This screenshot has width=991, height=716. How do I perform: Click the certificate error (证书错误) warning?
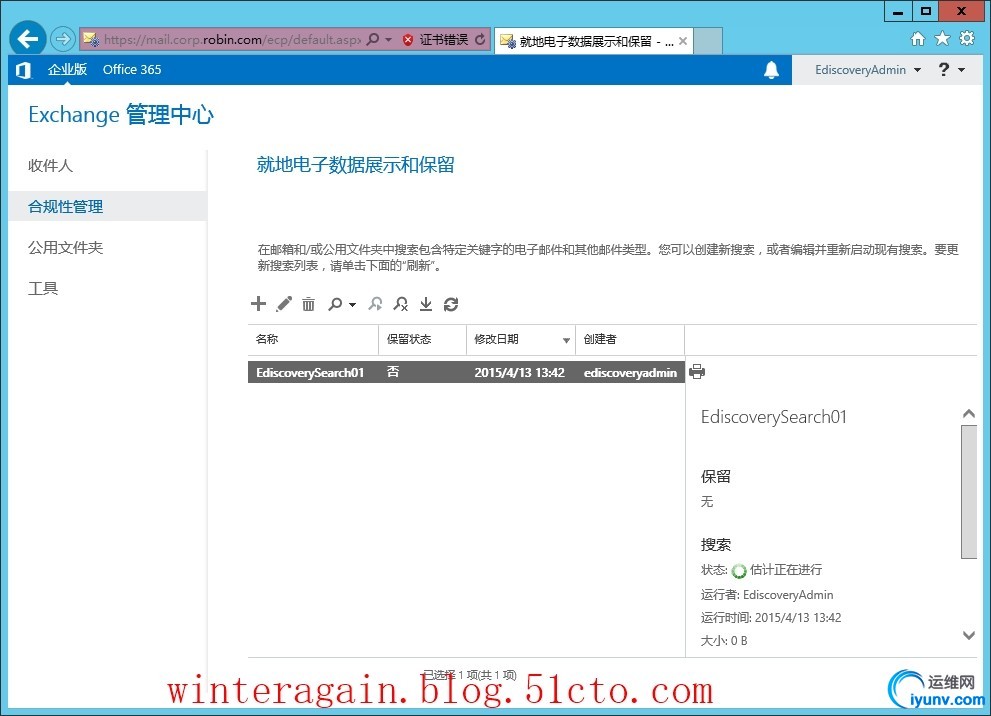click(x=436, y=39)
